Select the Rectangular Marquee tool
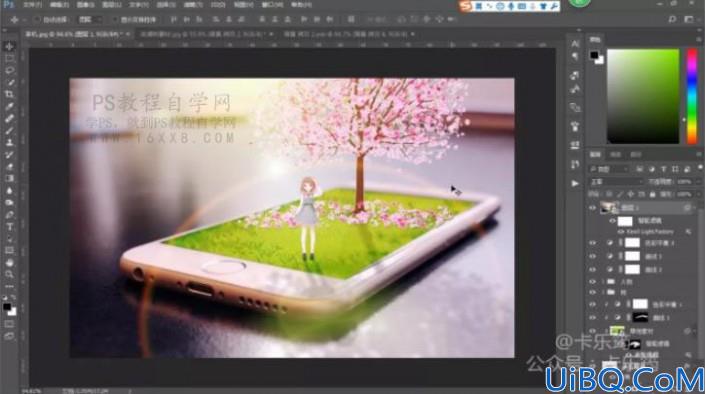Image resolution: width=705 pixels, height=394 pixels. tap(9, 58)
